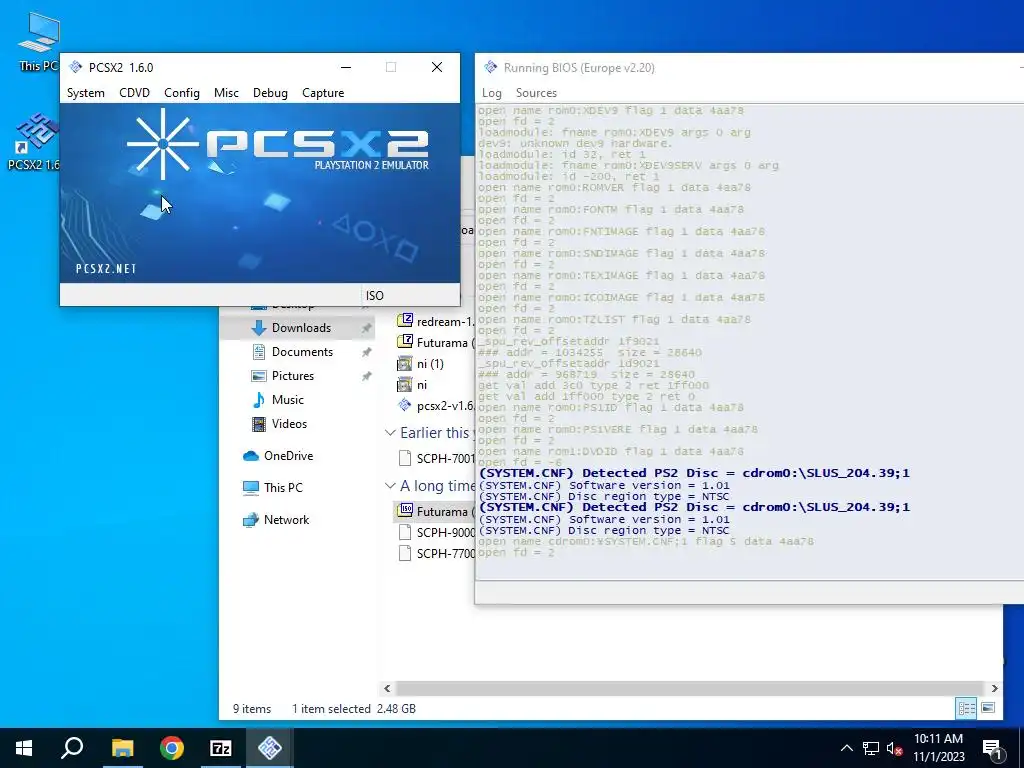The height and width of the screenshot is (768, 1024).
Task: Select the Futurama ISO file
Action: coord(434,511)
